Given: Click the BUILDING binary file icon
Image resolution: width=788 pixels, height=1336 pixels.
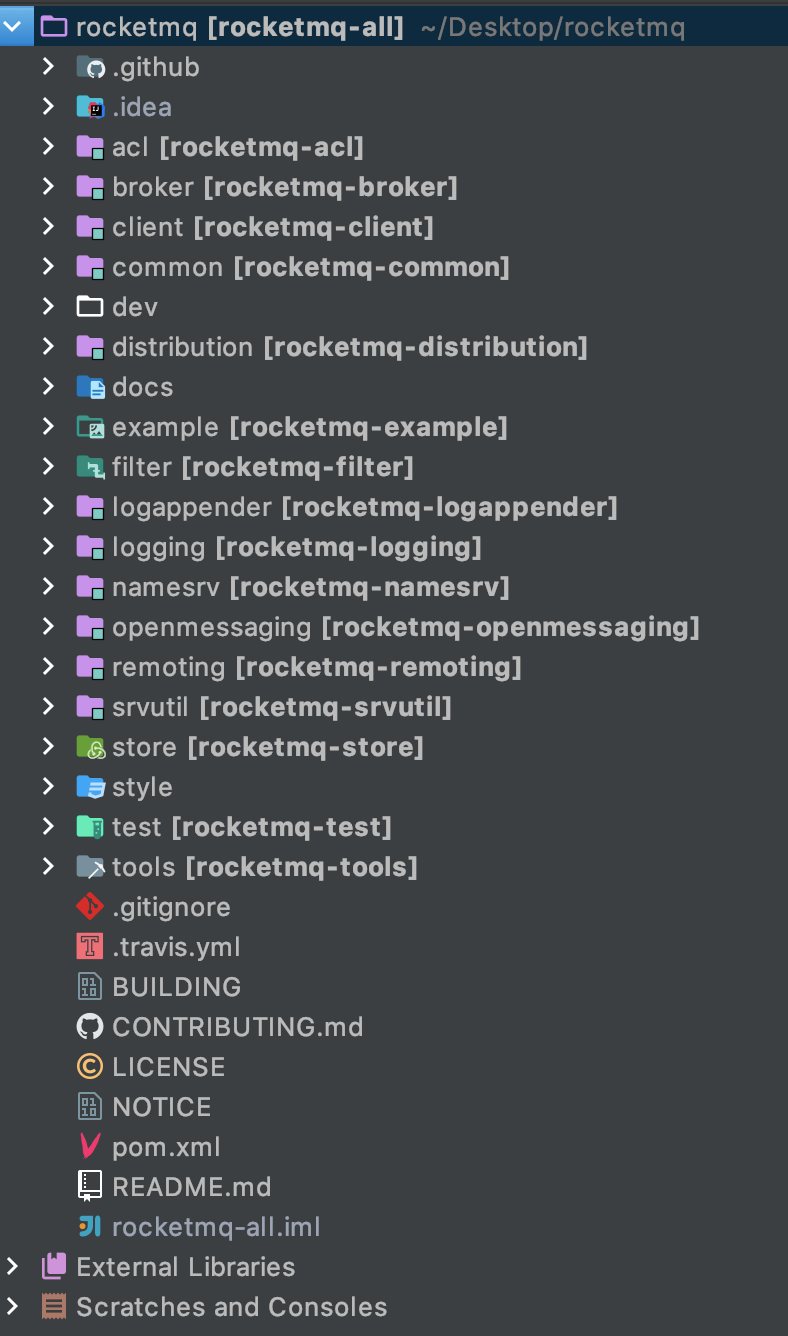Looking at the screenshot, I should (90, 987).
